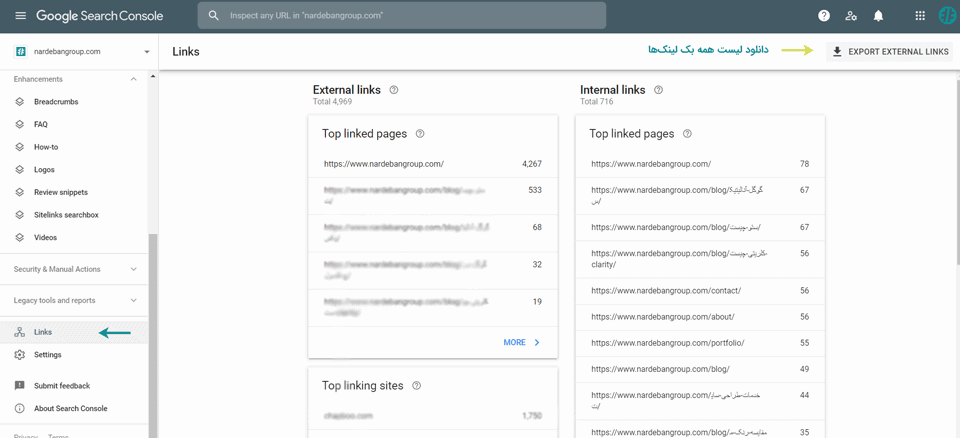This screenshot has width=960, height=438.
Task: Click the external homepage row with 4,267
Action: pos(433,164)
